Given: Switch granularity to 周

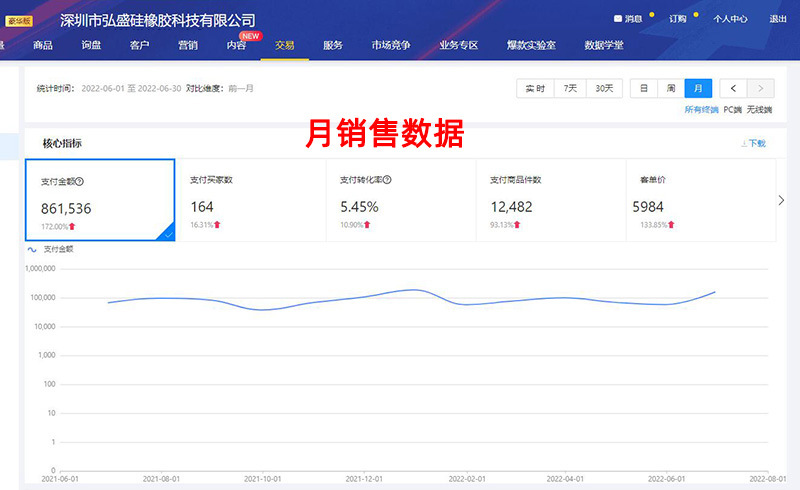Looking at the screenshot, I should [671, 88].
